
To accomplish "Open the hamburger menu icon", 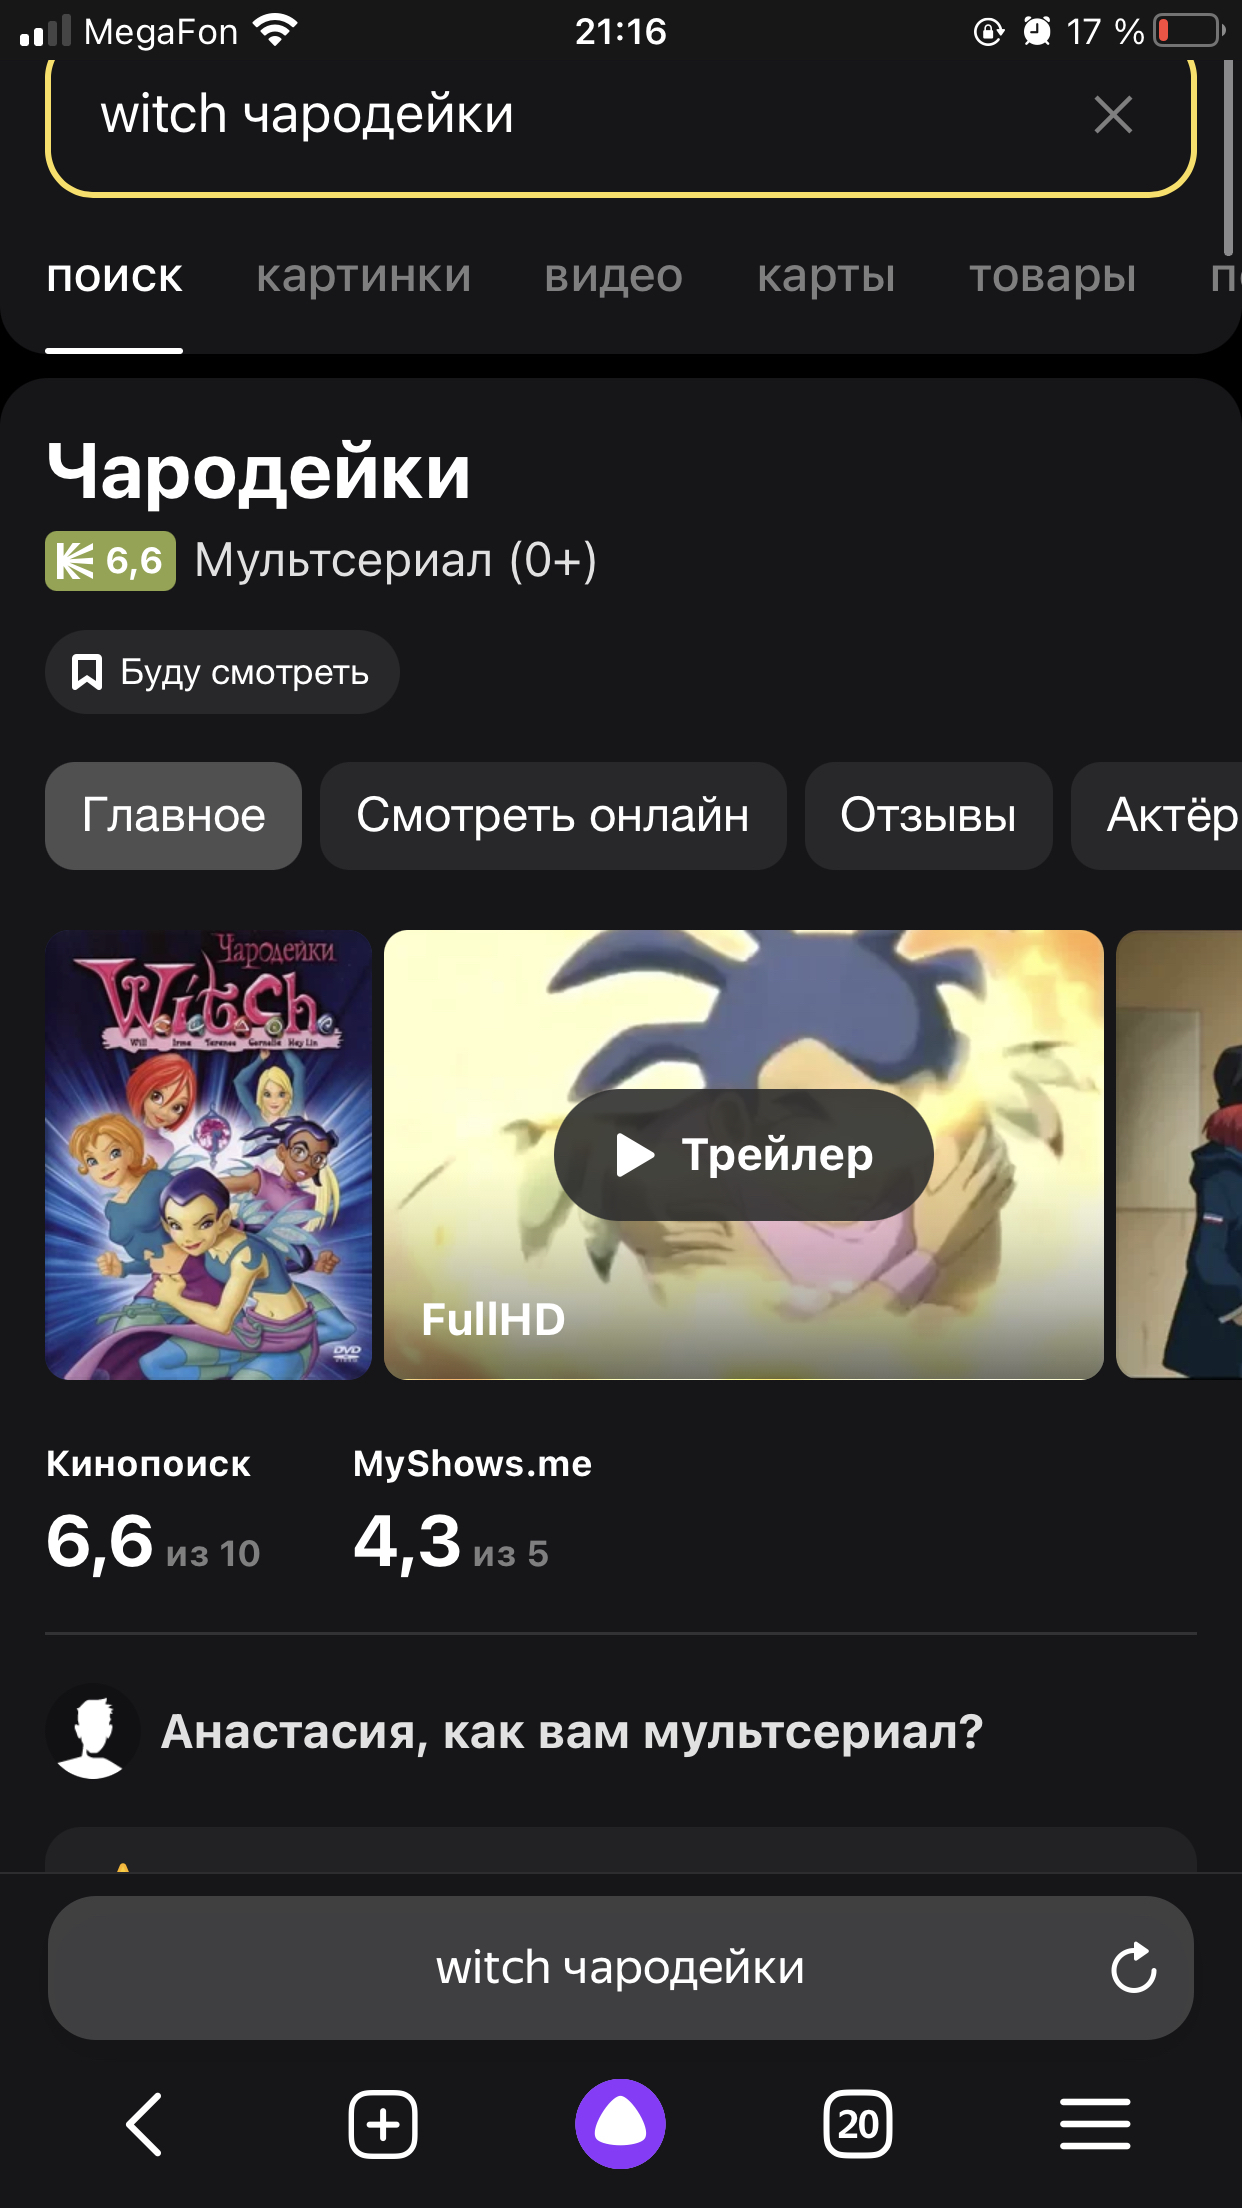I will [x=1095, y=2124].
